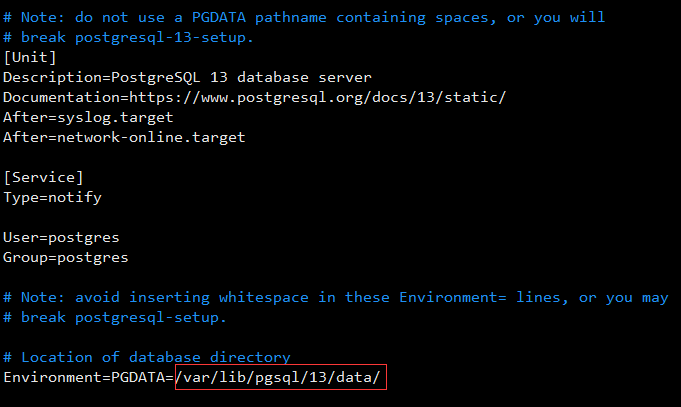681x407 pixels.
Task: Click the User=postgres line
Action: tap(61, 237)
